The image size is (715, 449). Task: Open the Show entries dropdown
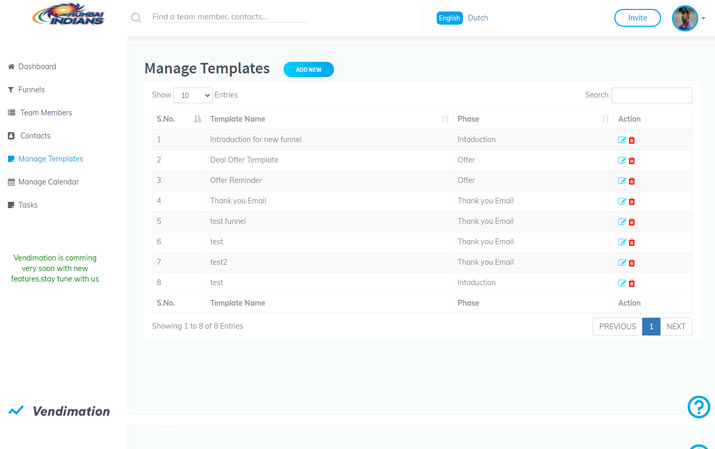pyautogui.click(x=193, y=95)
